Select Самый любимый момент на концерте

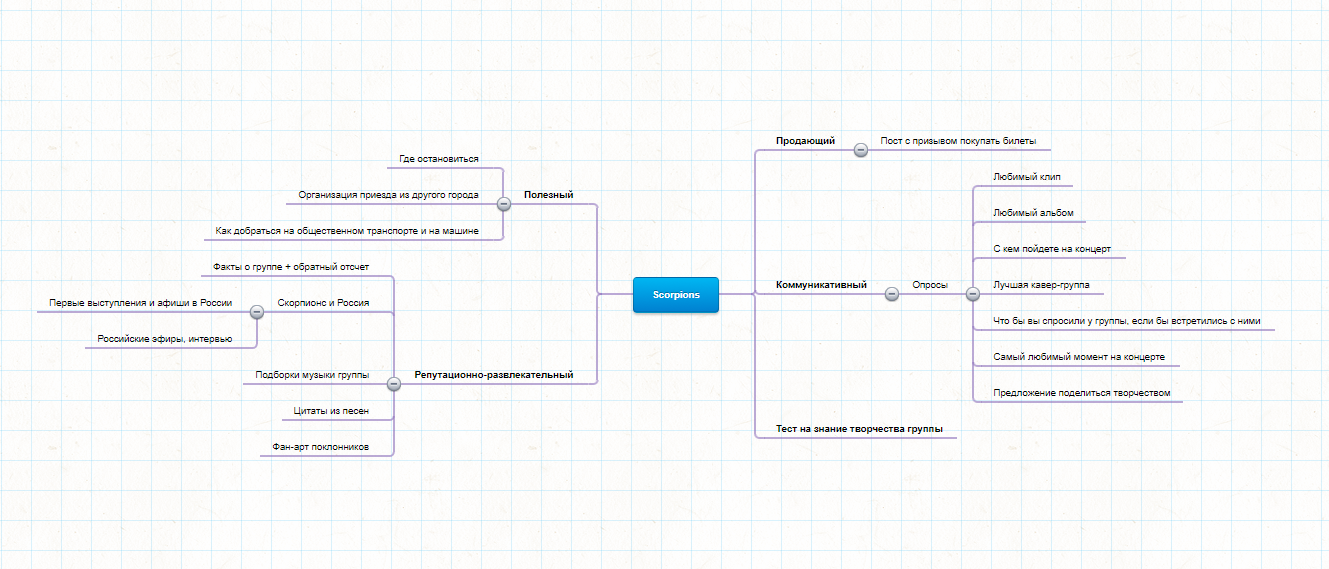click(x=1079, y=357)
